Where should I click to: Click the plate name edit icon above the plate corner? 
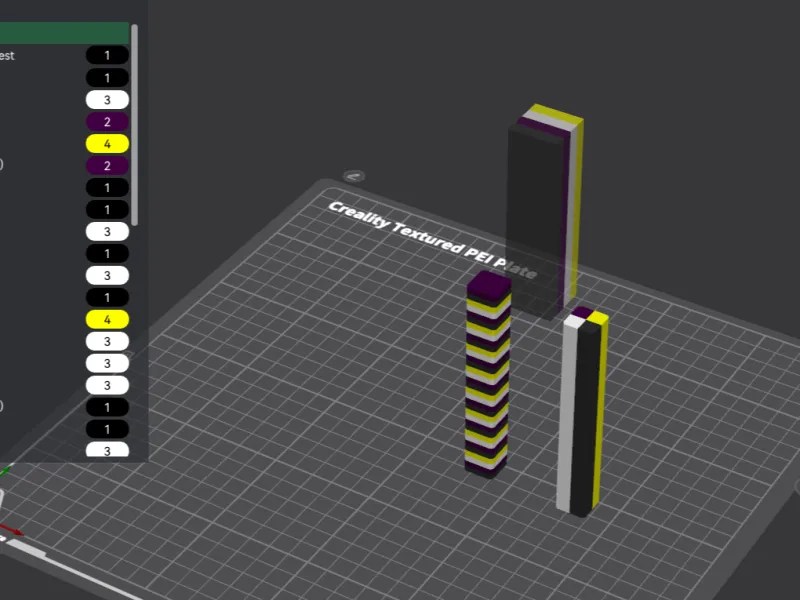[x=354, y=177]
